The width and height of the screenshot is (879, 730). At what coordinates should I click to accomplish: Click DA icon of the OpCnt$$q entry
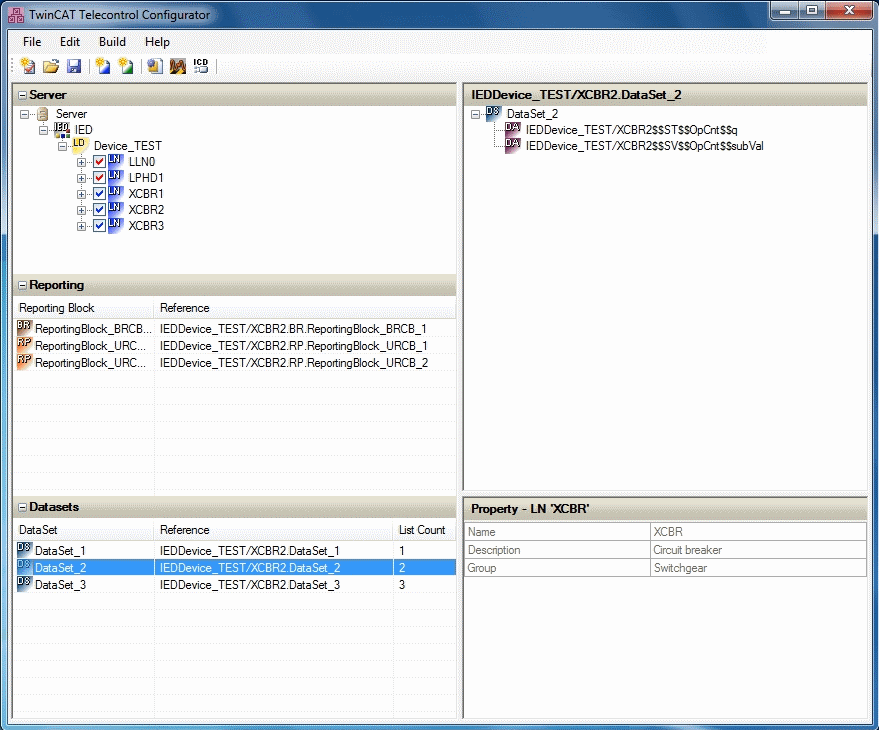pyautogui.click(x=512, y=130)
